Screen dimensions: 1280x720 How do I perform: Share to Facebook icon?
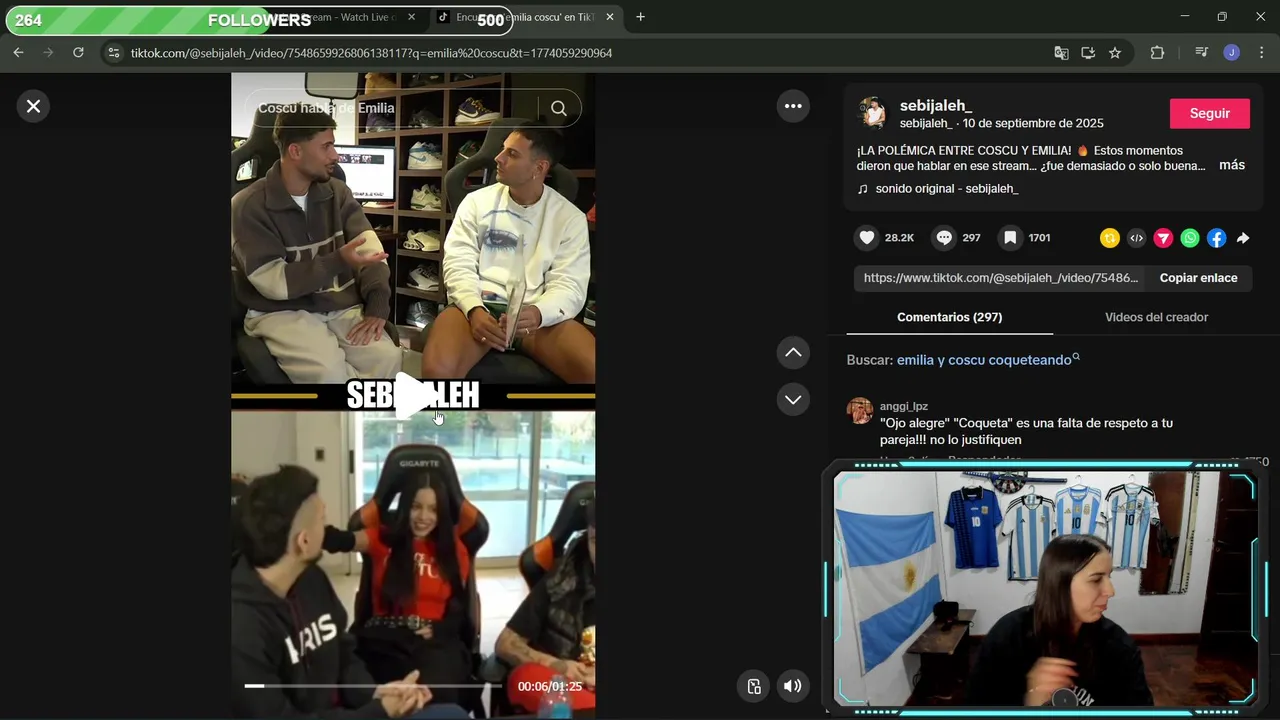[x=1216, y=238]
